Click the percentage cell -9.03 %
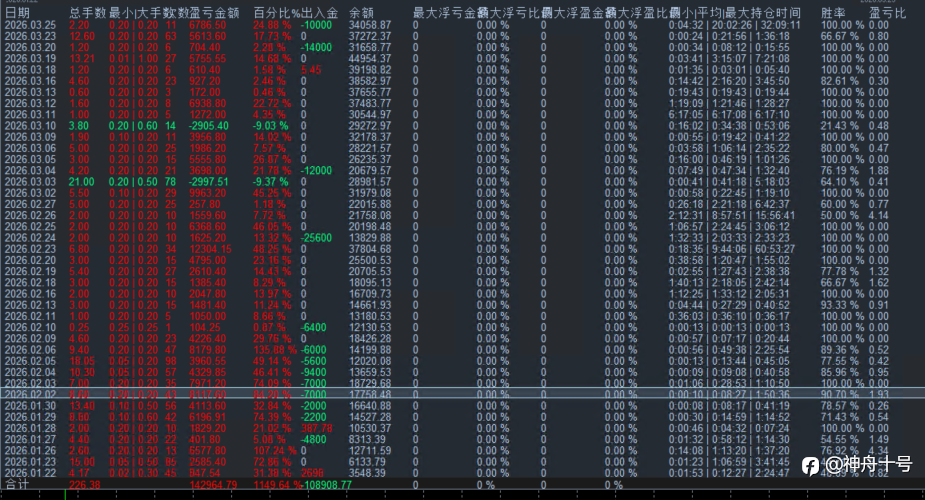This screenshot has height=500, width=925. click(x=271, y=126)
